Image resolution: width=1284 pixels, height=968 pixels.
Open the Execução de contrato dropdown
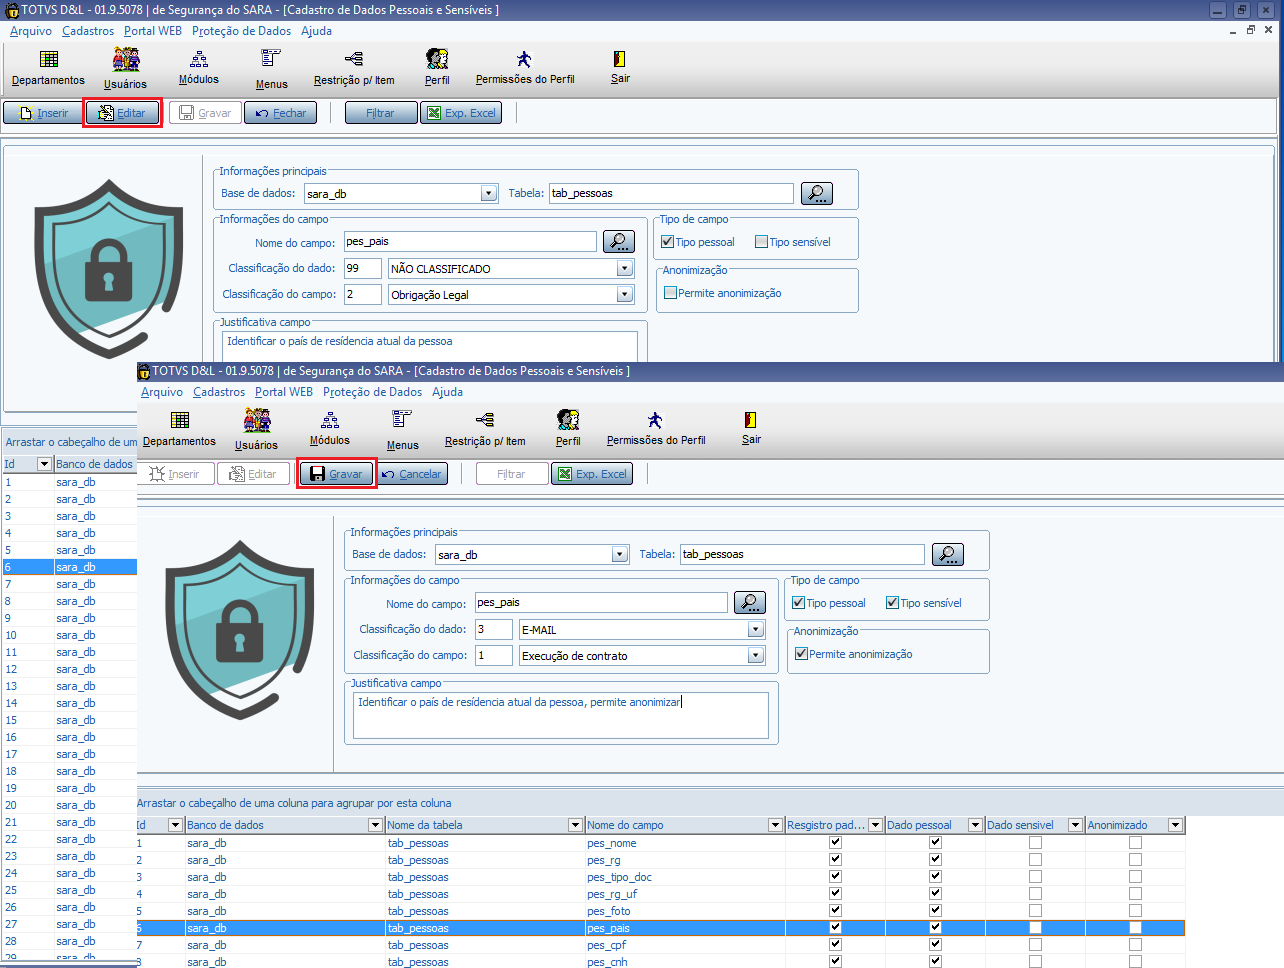756,655
